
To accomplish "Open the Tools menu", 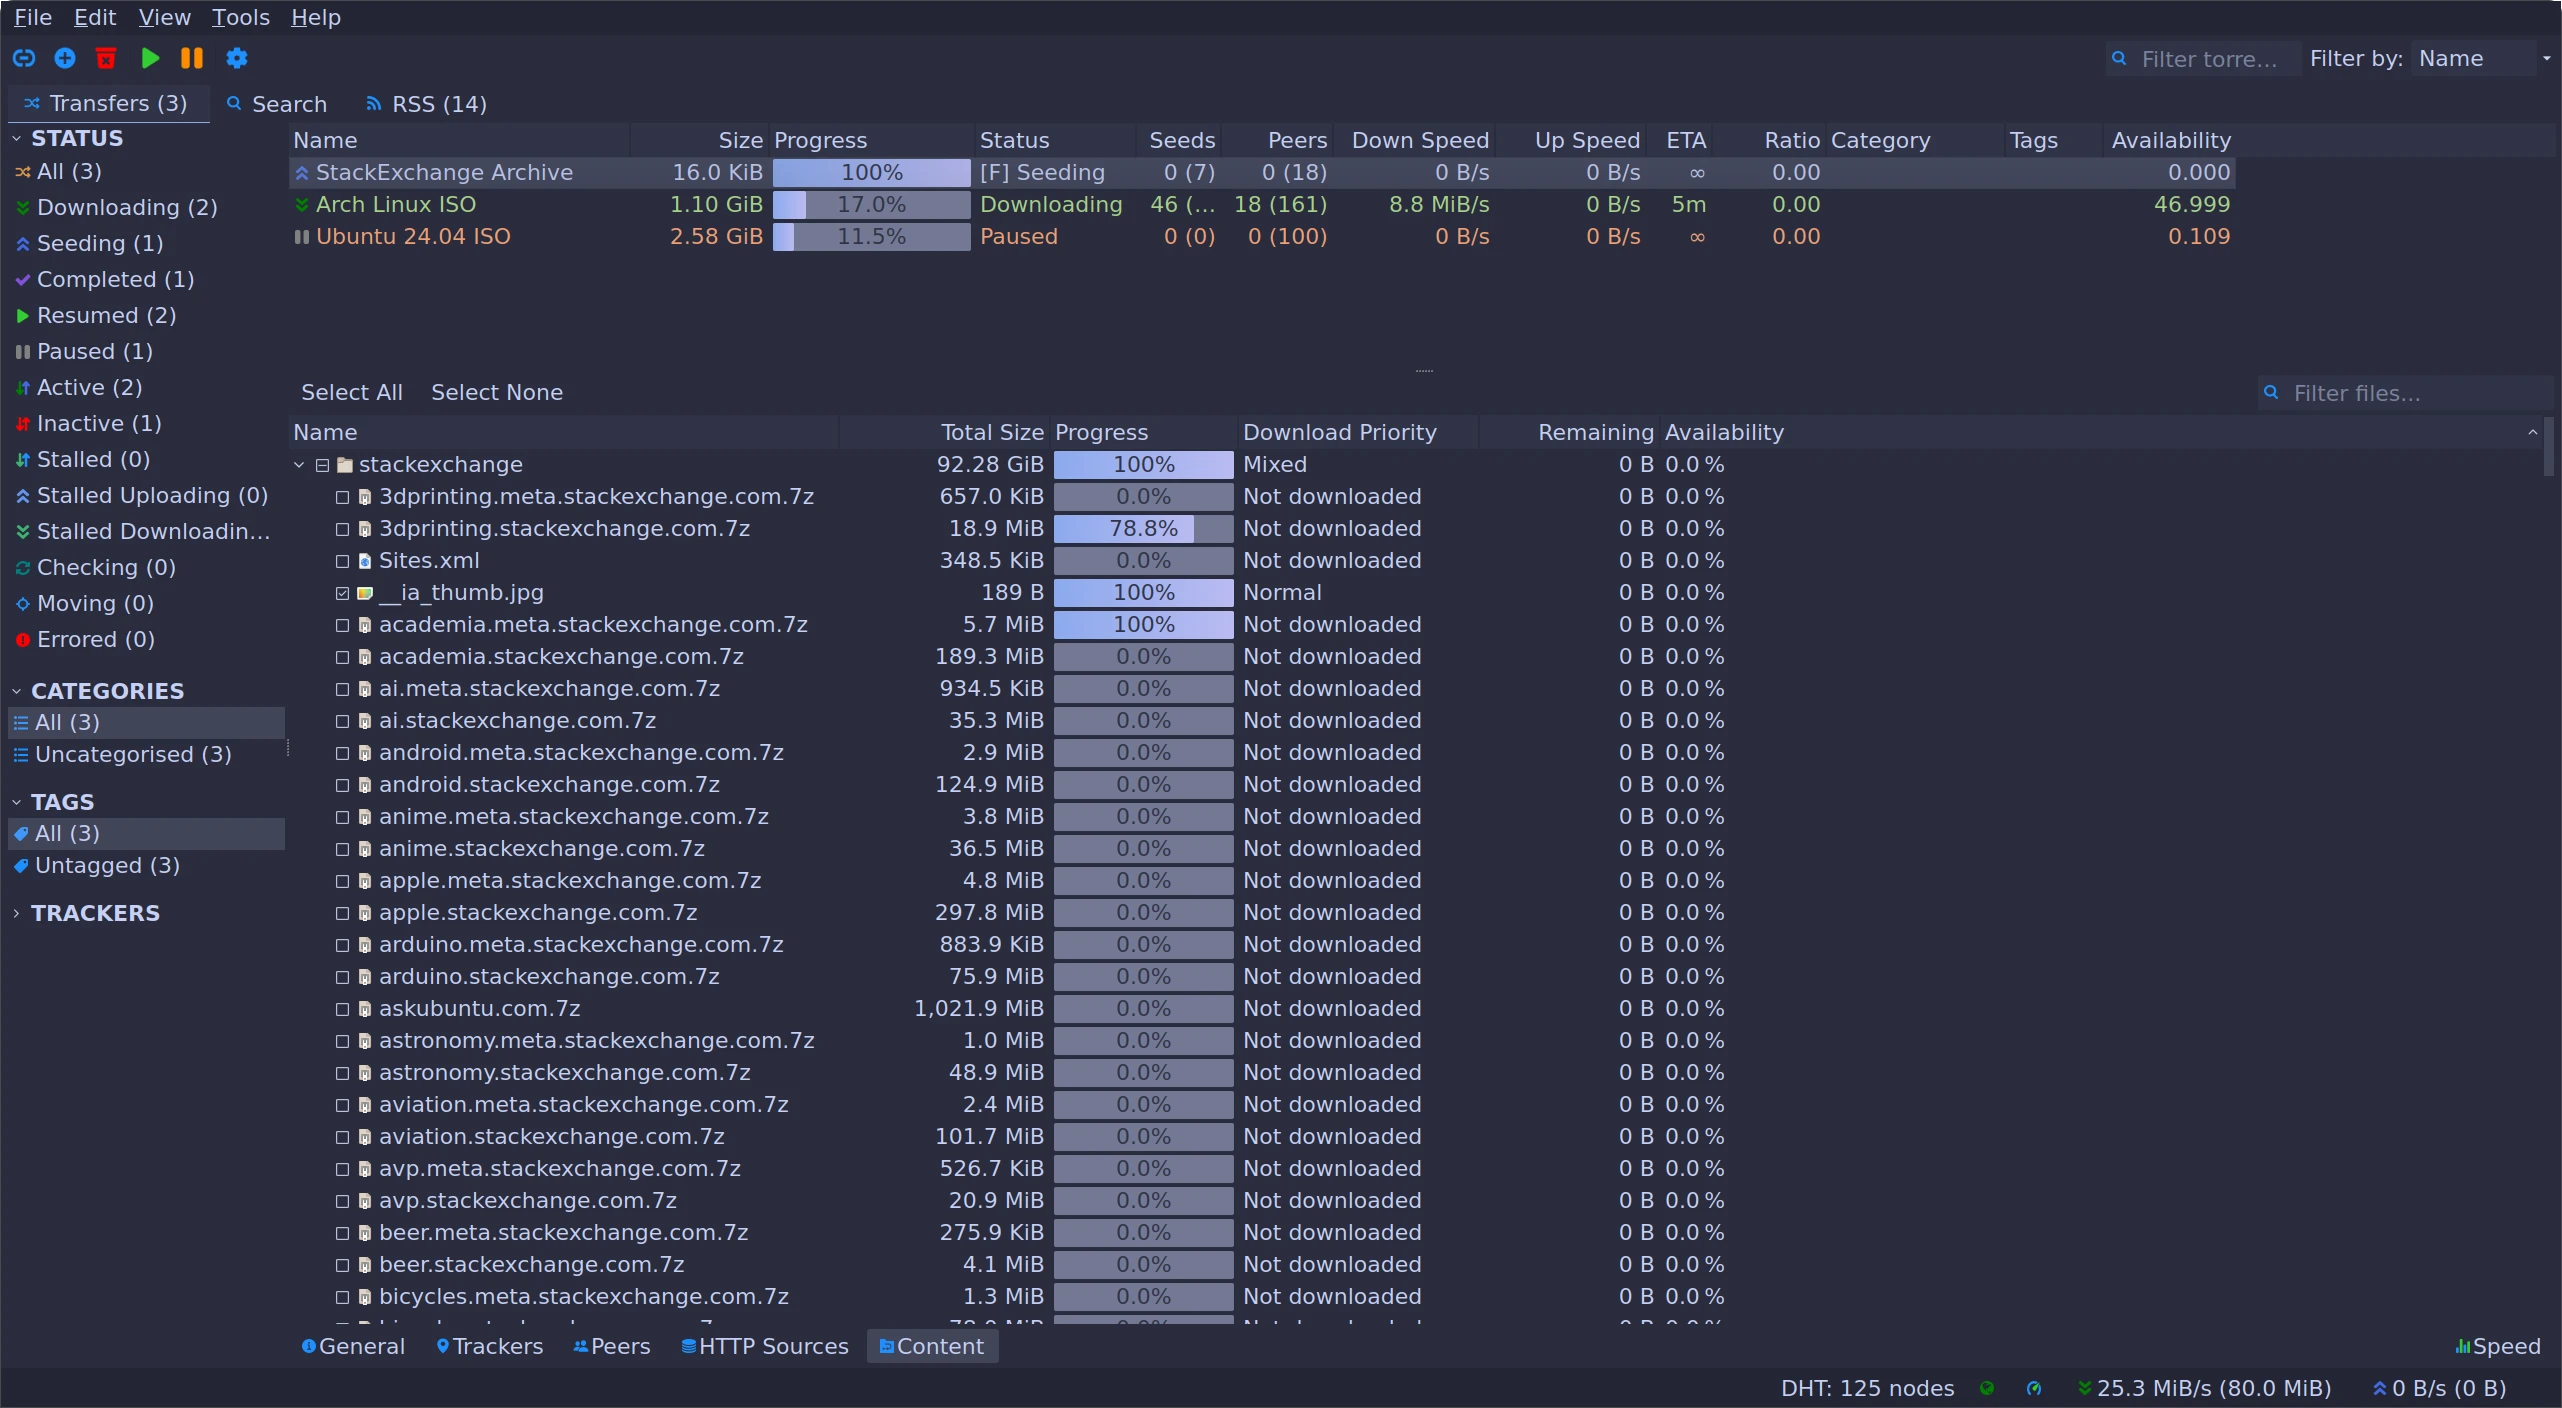I will pyautogui.click(x=240, y=17).
